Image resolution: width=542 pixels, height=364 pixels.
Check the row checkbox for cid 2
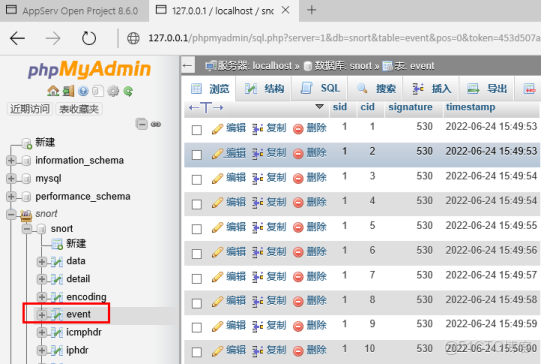coord(197,155)
